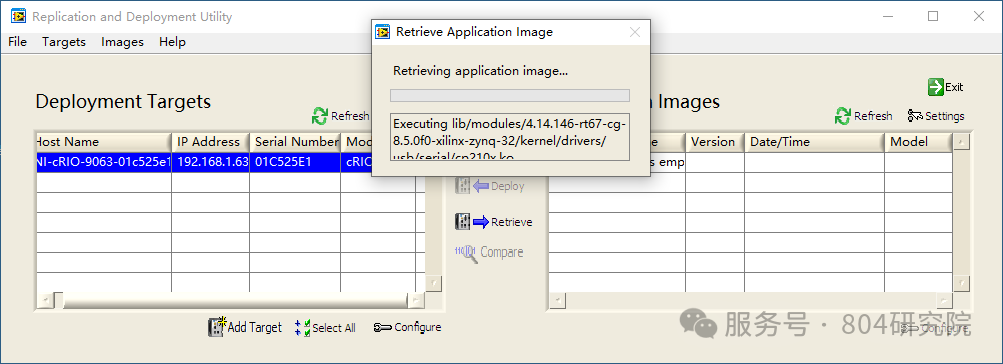Refresh the Deployment Targets list
Viewport: 1003px width, 364px height.
point(340,116)
